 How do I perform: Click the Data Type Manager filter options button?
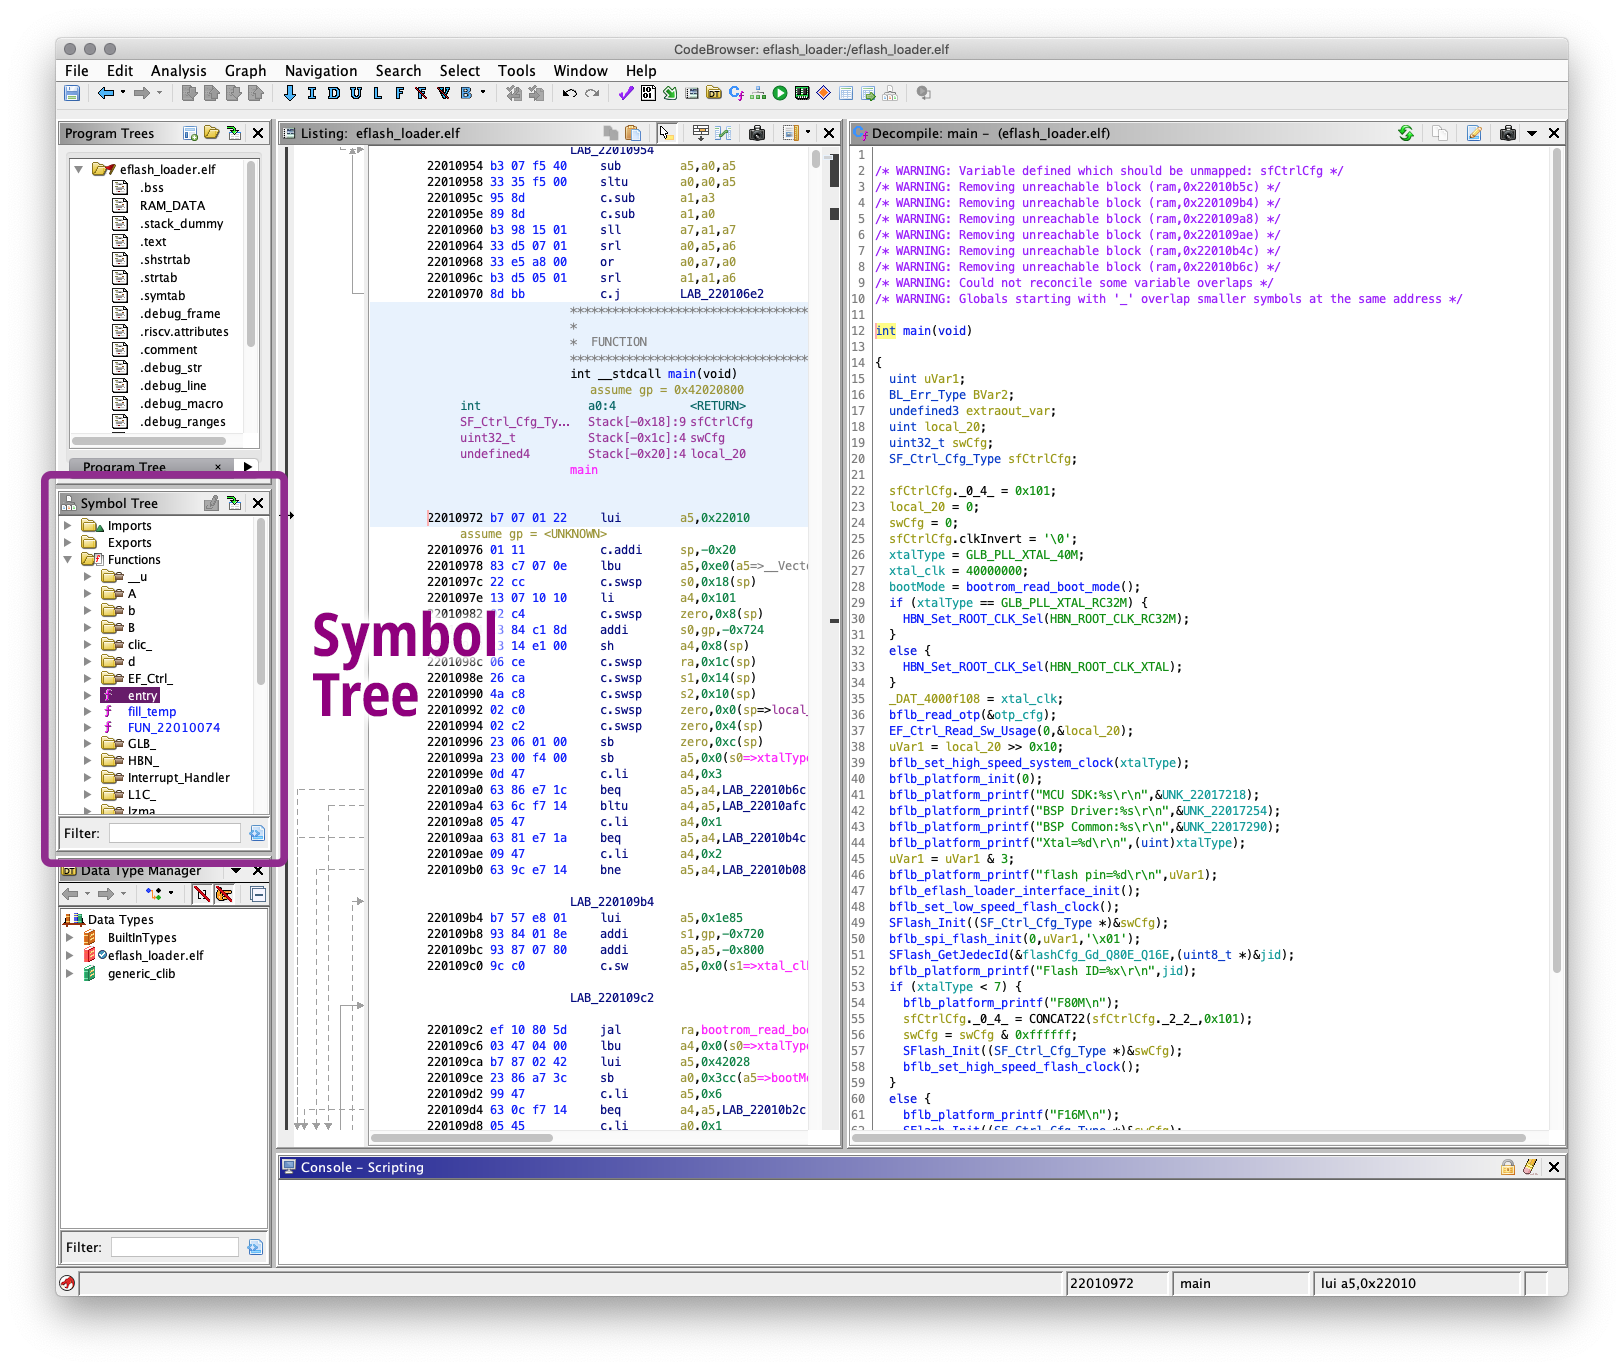click(255, 1247)
